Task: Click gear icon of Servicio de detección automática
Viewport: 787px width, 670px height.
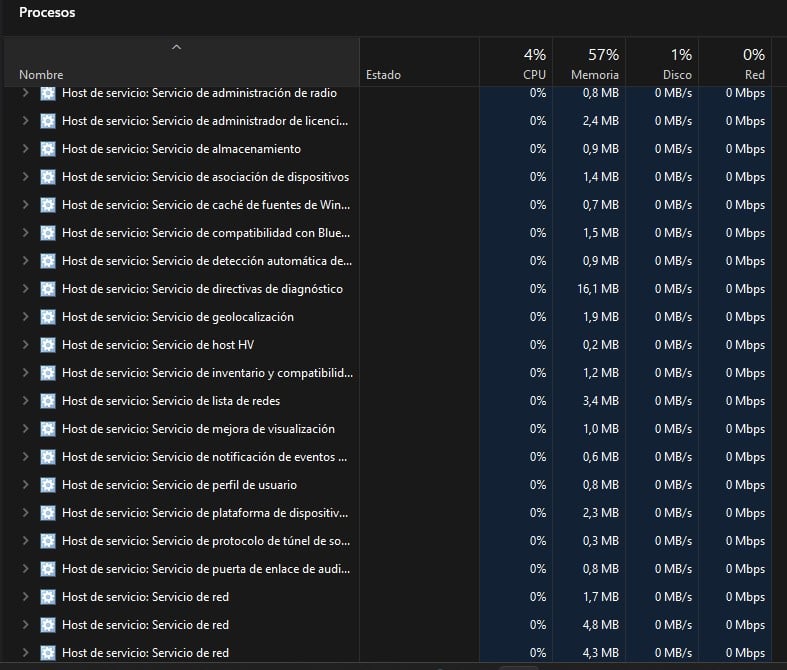Action: coord(48,261)
